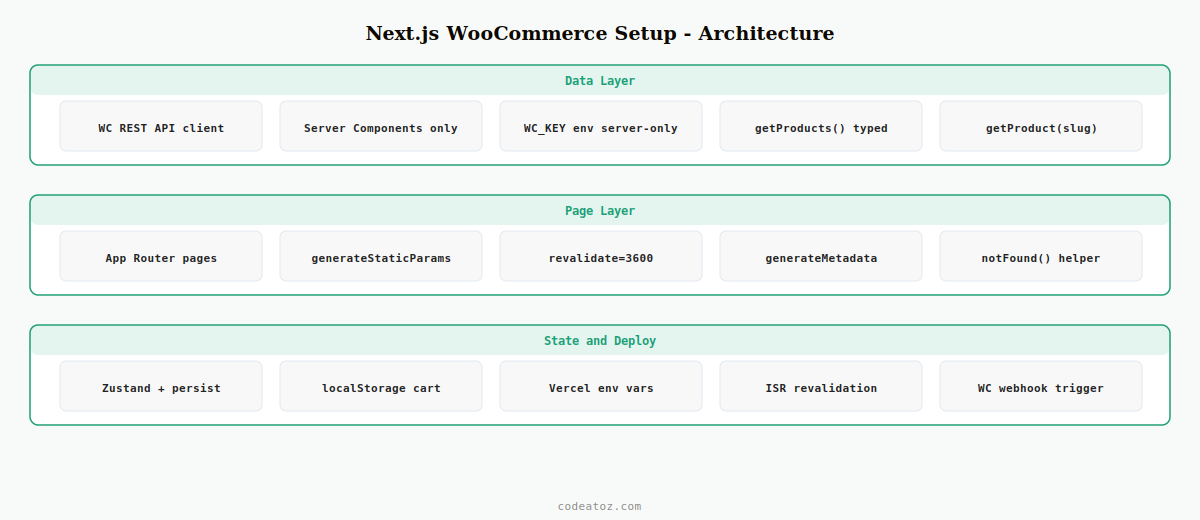This screenshot has width=1200, height=520.
Task: Click the 'App Router pages' box
Action: tap(161, 256)
